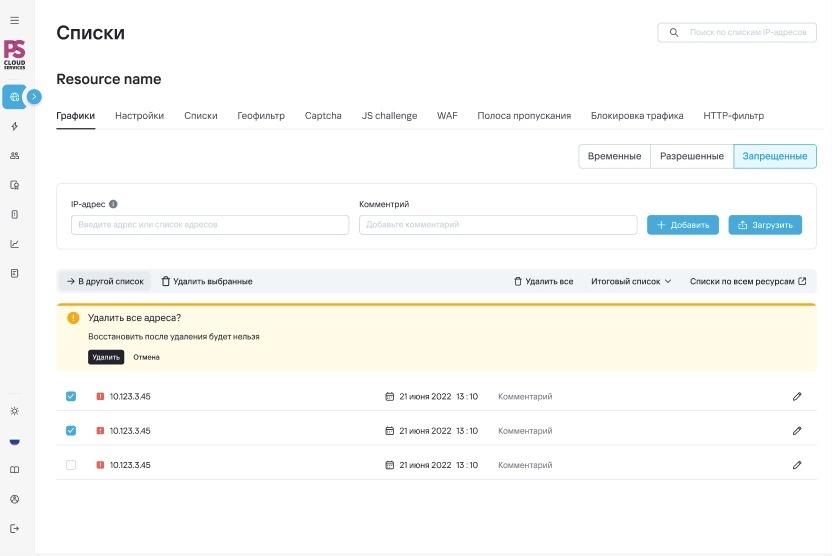The image size is (832, 556).
Task: Switch to the Списки tab
Action: point(201,116)
